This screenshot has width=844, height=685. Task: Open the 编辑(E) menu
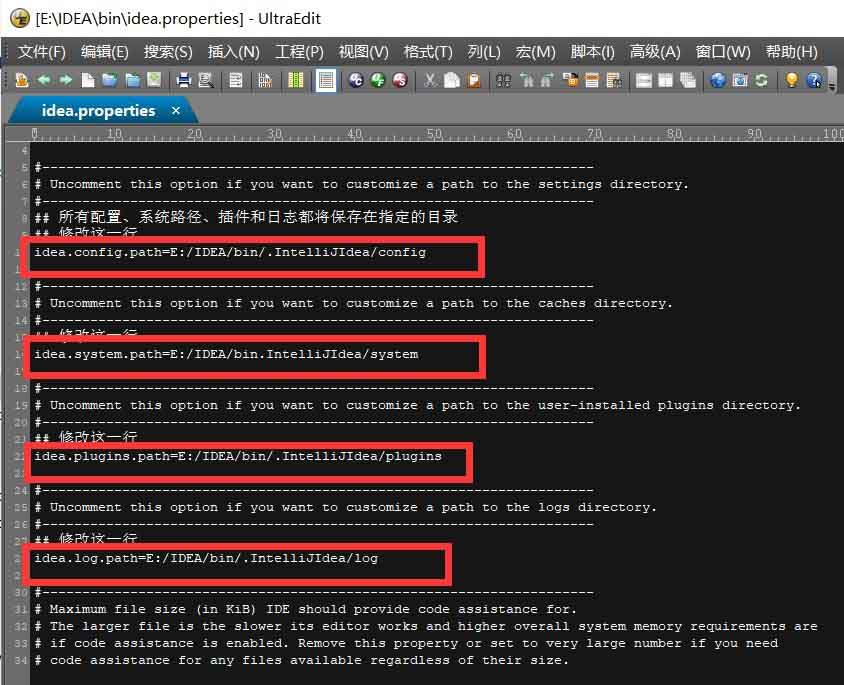click(x=104, y=52)
